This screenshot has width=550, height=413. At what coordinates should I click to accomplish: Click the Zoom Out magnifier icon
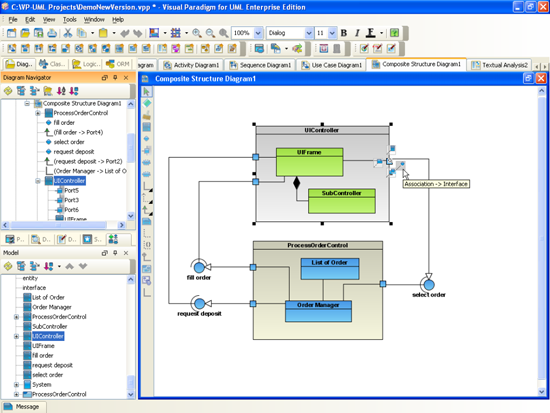pos(210,33)
